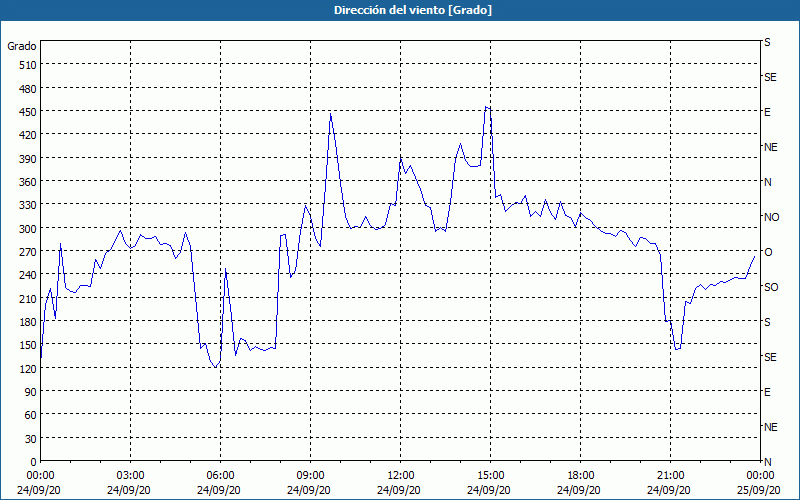Select the 90 y-axis label
This screenshot has width=800, height=500.
31,392
